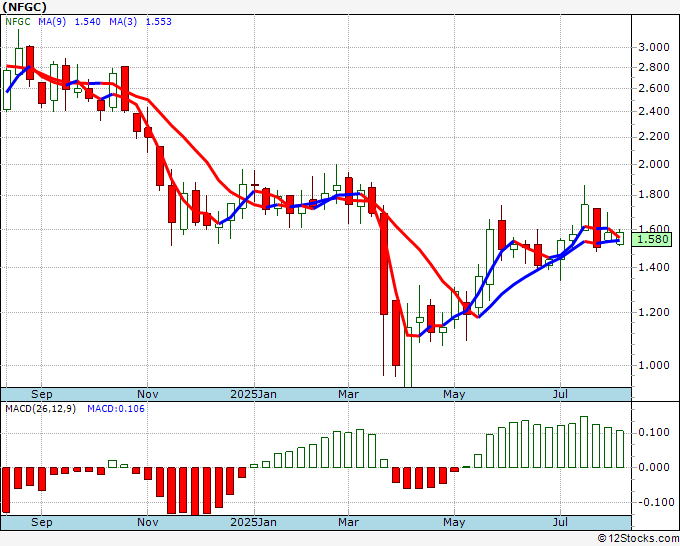Select the NFGC ticker legend label
Image resolution: width=680 pixels, height=546 pixels.
(x=18, y=22)
